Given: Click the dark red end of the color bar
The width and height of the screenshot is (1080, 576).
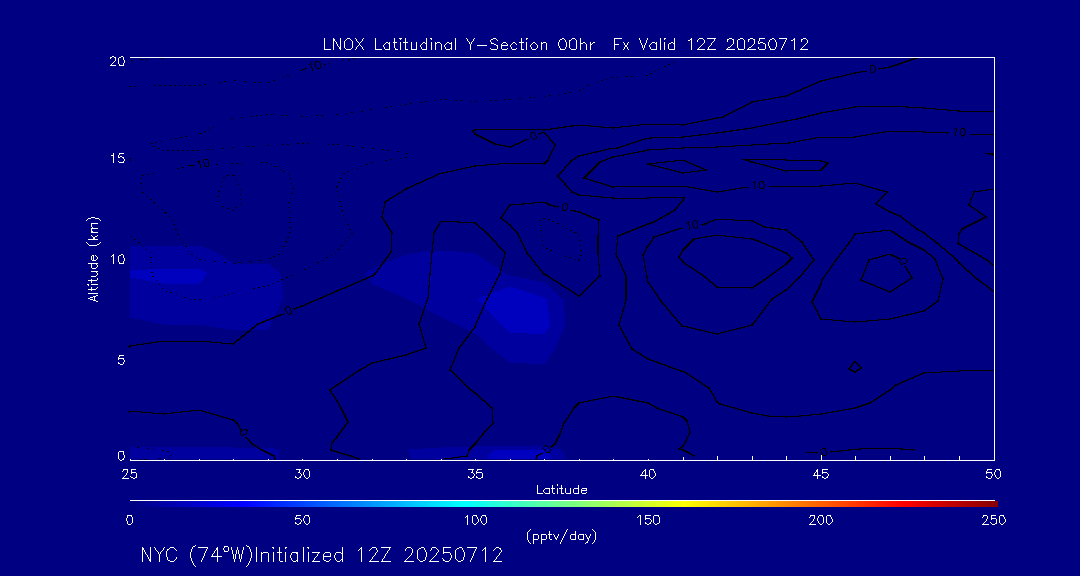Looking at the screenshot, I should click(x=988, y=504).
